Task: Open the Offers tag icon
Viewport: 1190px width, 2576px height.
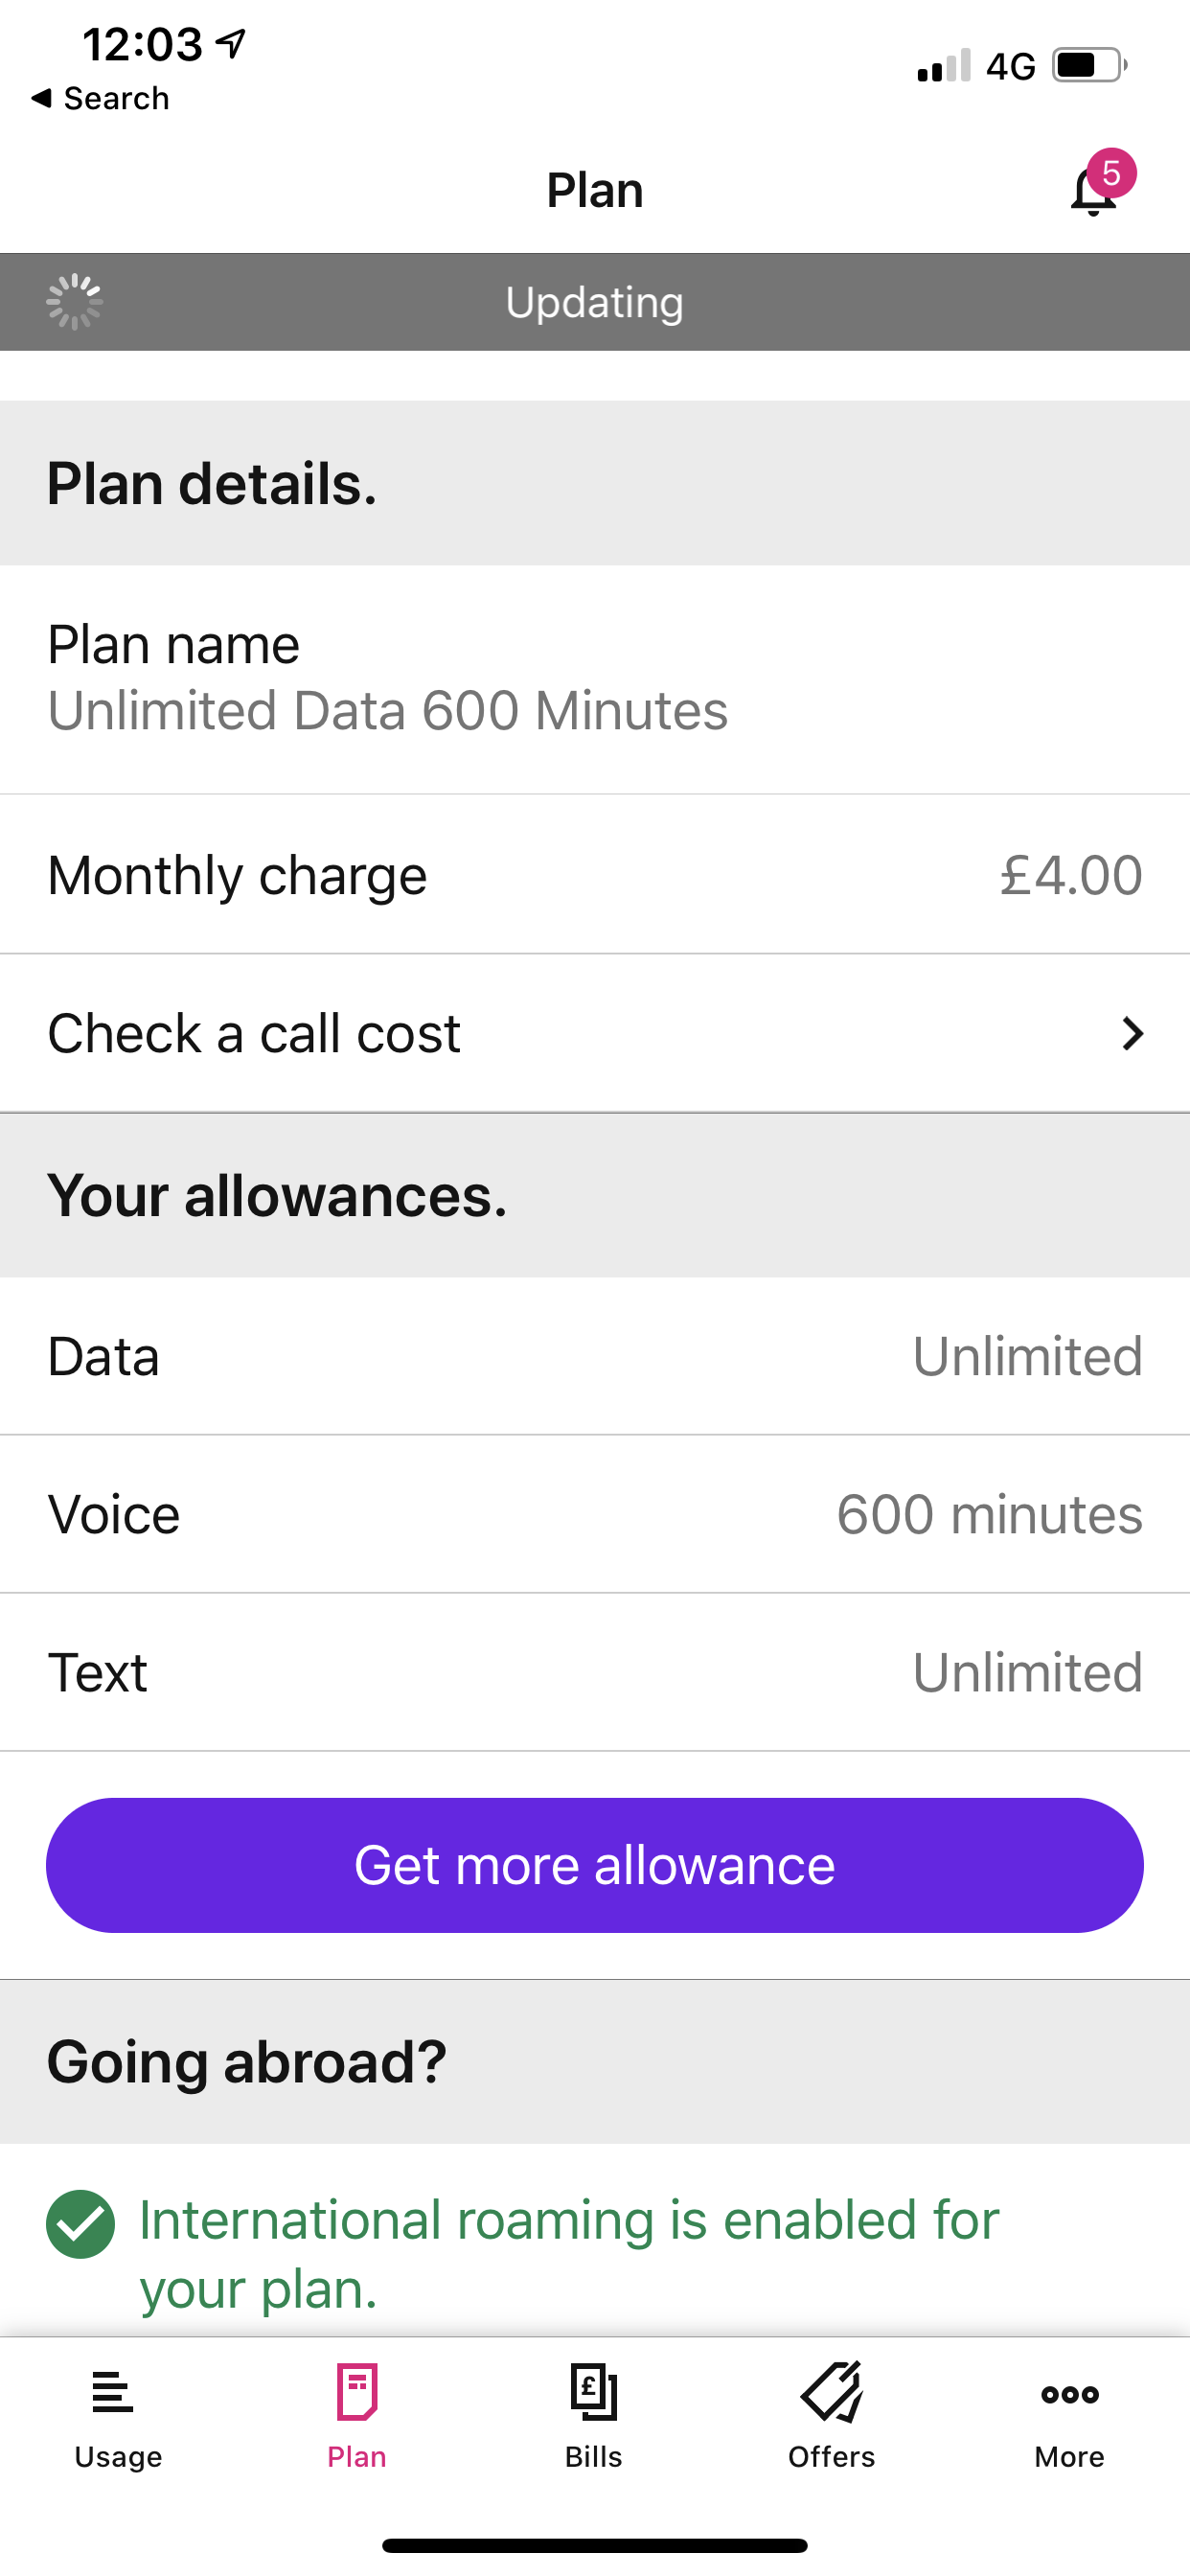Action: 832,2392
